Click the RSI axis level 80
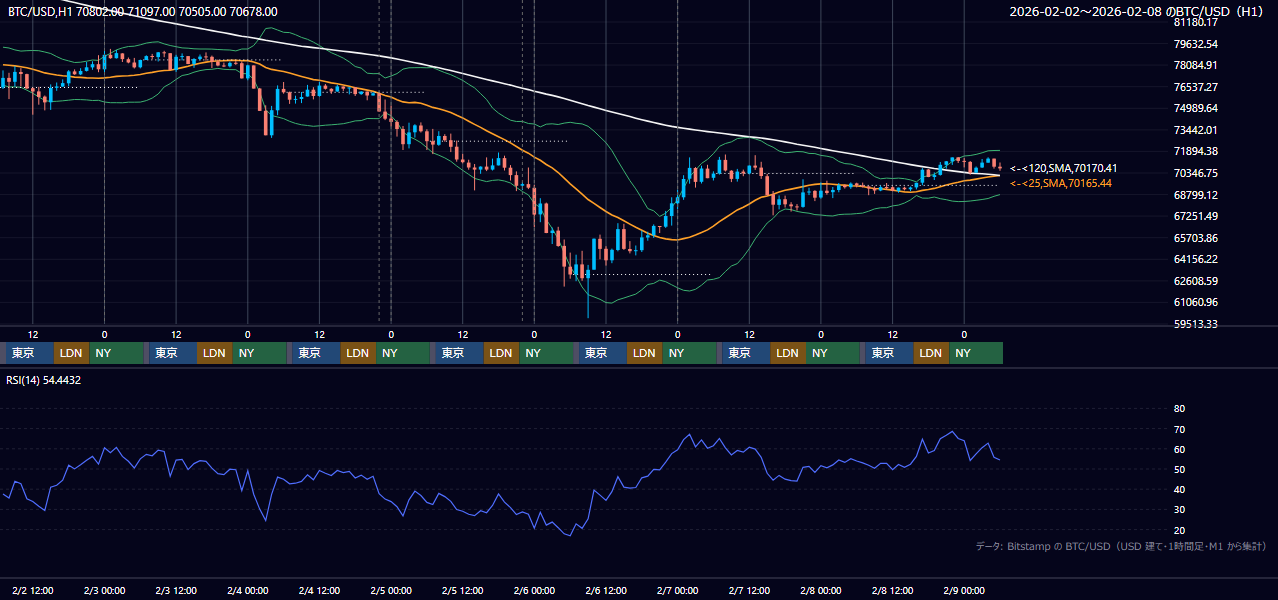This screenshot has height=600, width=1278. pyautogui.click(x=1179, y=409)
